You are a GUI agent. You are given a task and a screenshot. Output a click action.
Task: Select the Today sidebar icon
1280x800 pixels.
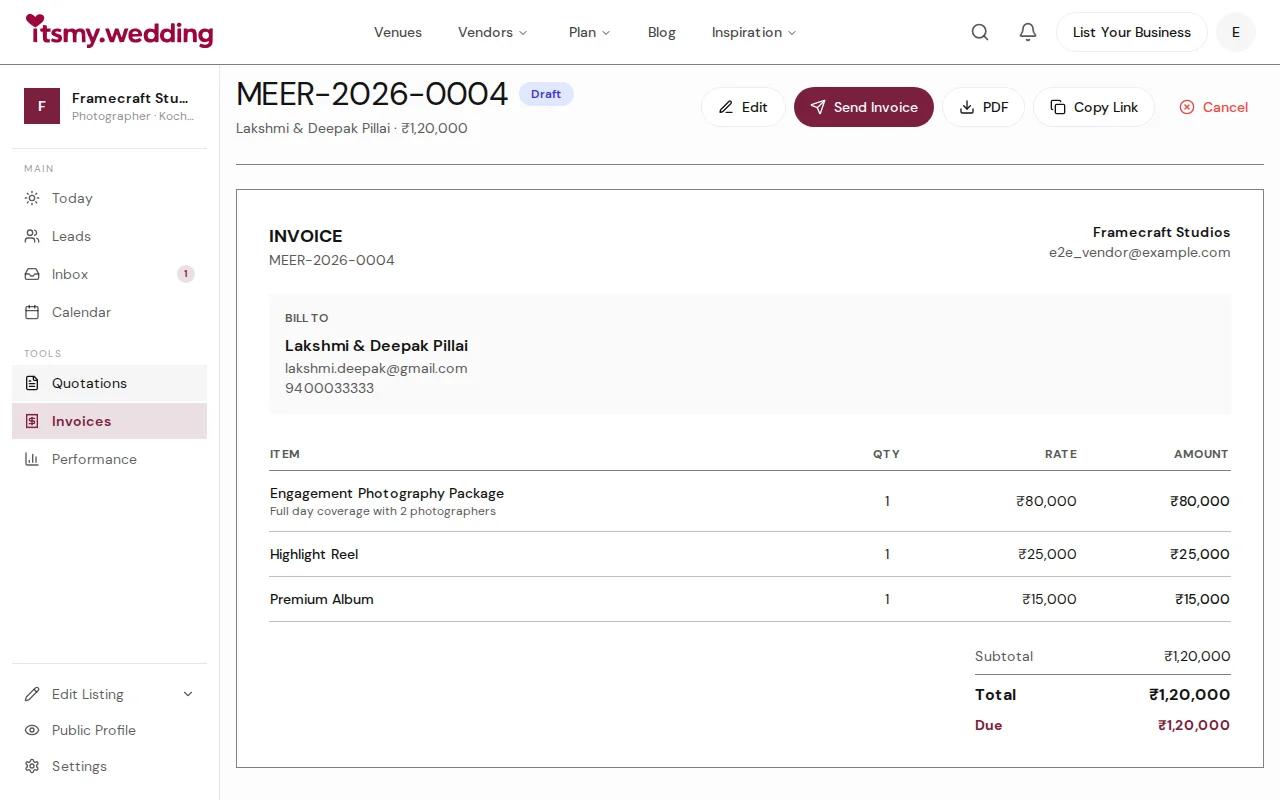click(32, 198)
